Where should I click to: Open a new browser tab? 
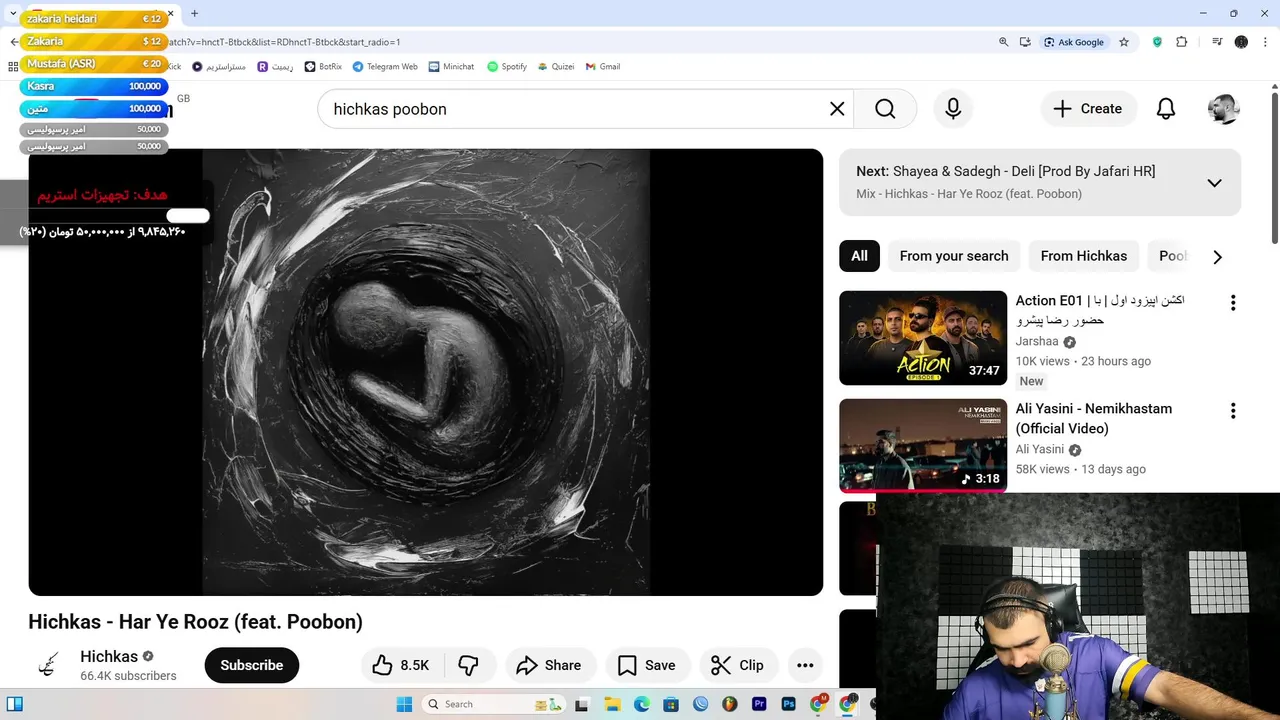pyautogui.click(x=194, y=14)
